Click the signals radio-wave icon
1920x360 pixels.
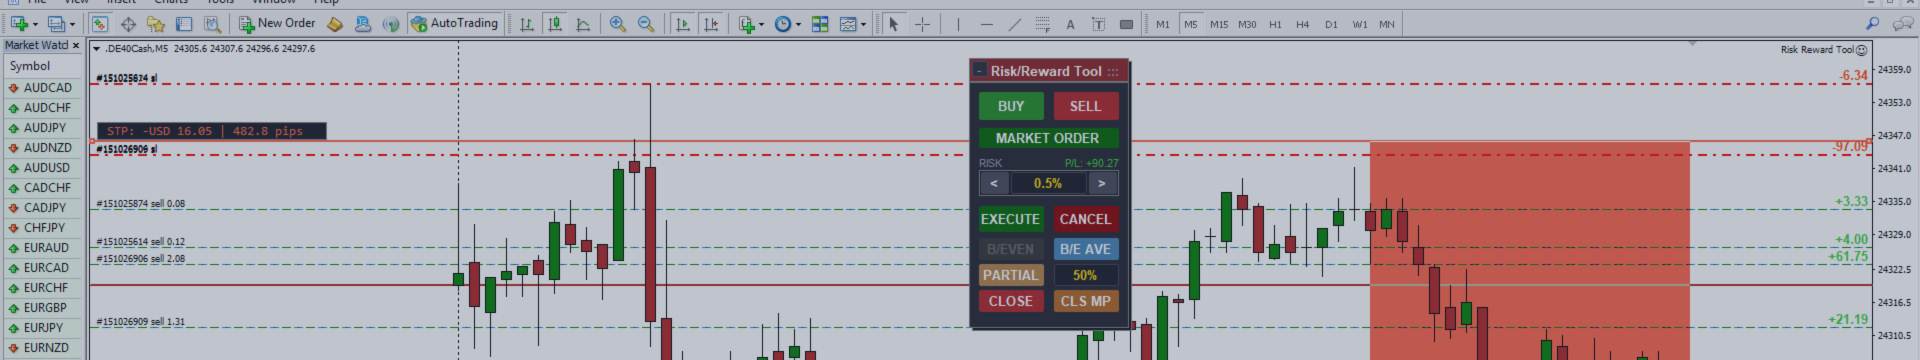(391, 24)
